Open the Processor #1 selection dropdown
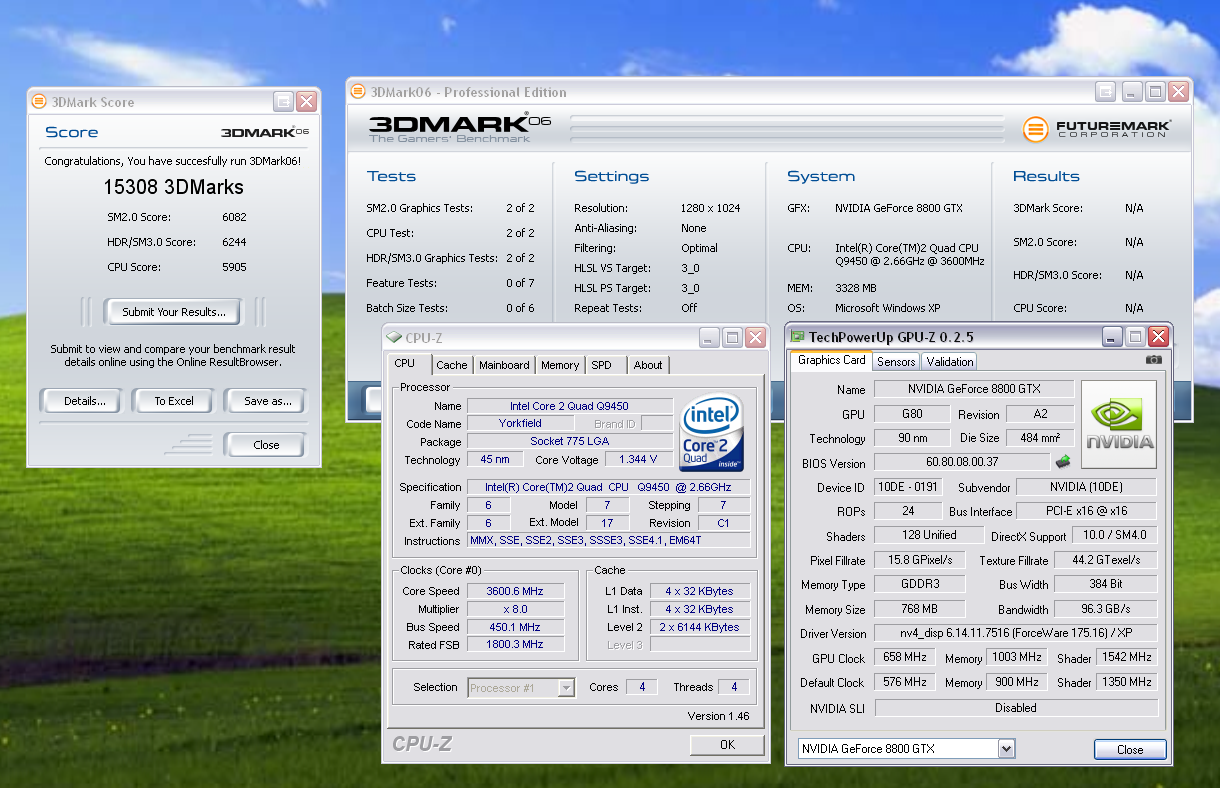Viewport: 1220px width, 788px height. (x=566, y=687)
